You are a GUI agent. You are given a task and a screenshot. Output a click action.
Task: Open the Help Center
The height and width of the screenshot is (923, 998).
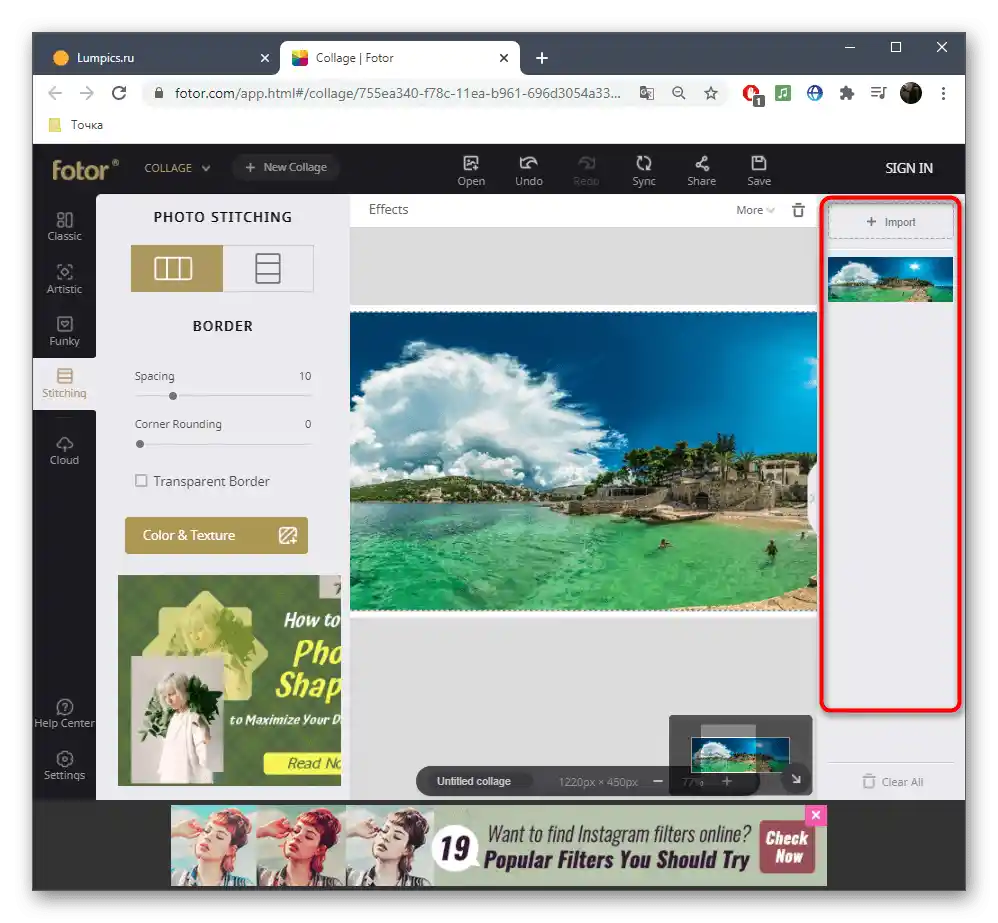pos(64,714)
